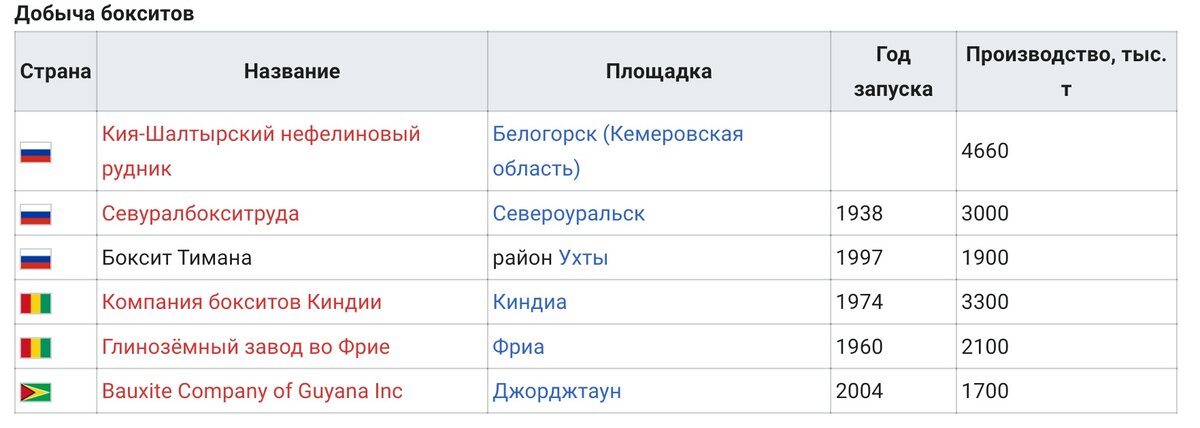The height and width of the screenshot is (428, 1200).
Task: Follow the Джорджтаун link
Action: 557,391
